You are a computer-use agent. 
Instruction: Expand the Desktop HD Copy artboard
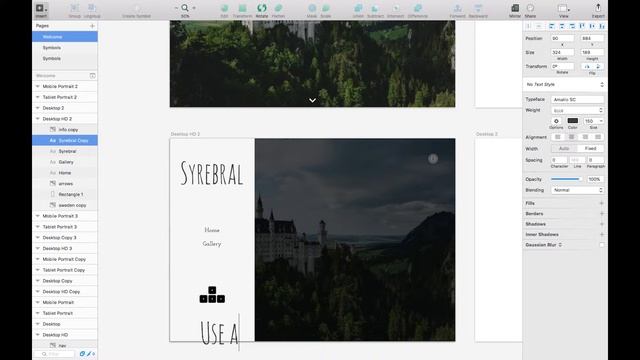(x=38, y=292)
